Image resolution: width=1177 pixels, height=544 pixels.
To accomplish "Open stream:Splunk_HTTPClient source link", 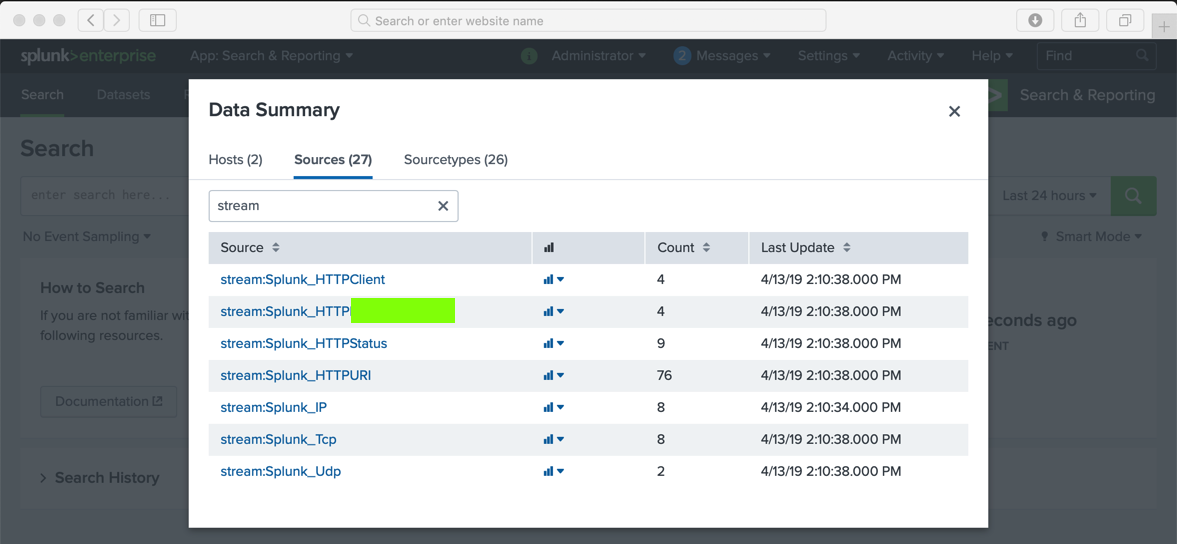I will (x=303, y=279).
